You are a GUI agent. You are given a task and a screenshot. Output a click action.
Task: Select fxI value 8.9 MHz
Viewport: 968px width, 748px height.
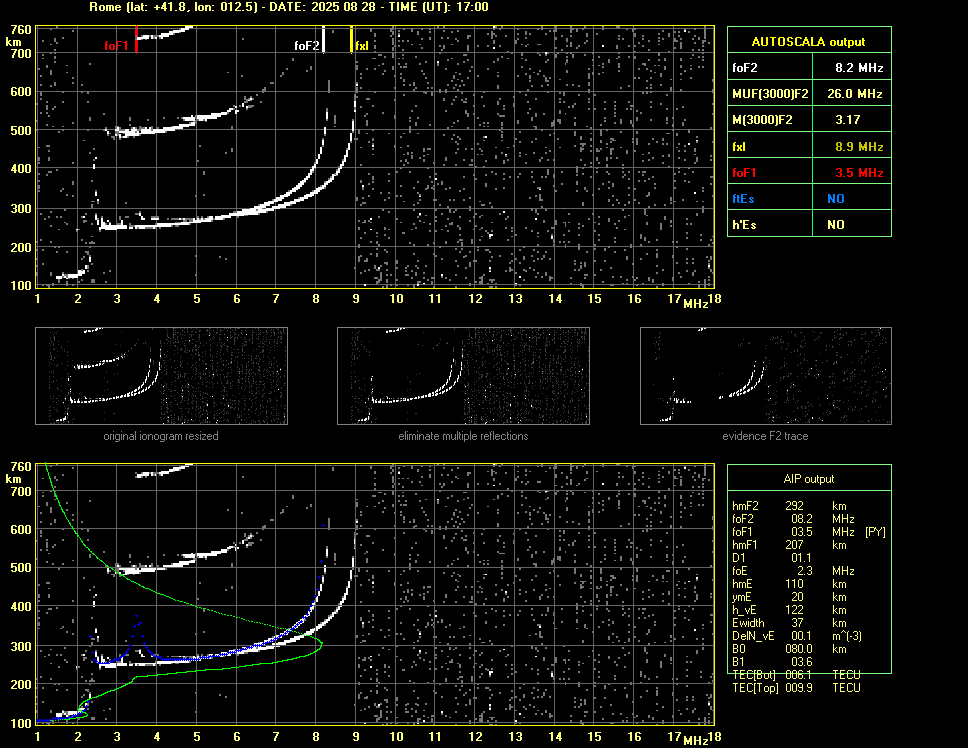[859, 147]
